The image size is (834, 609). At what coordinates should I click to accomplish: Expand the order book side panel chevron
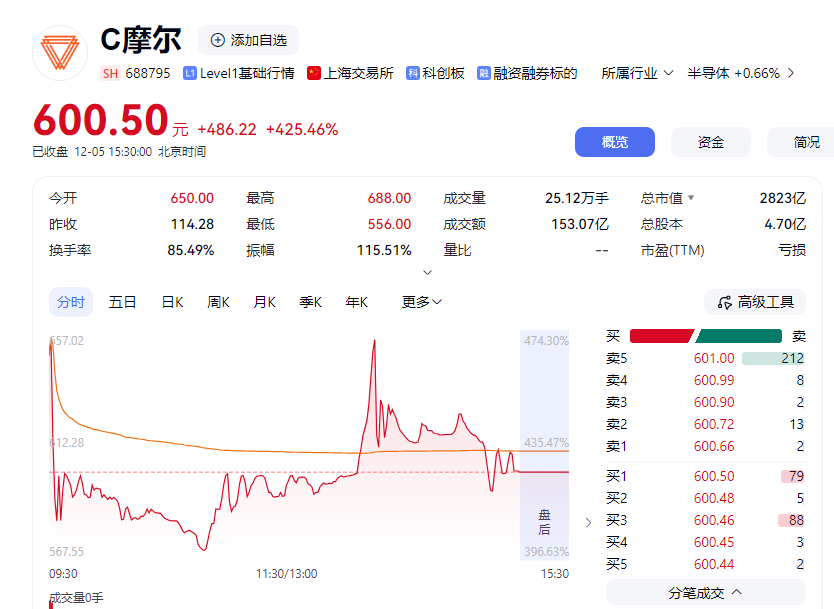(587, 521)
